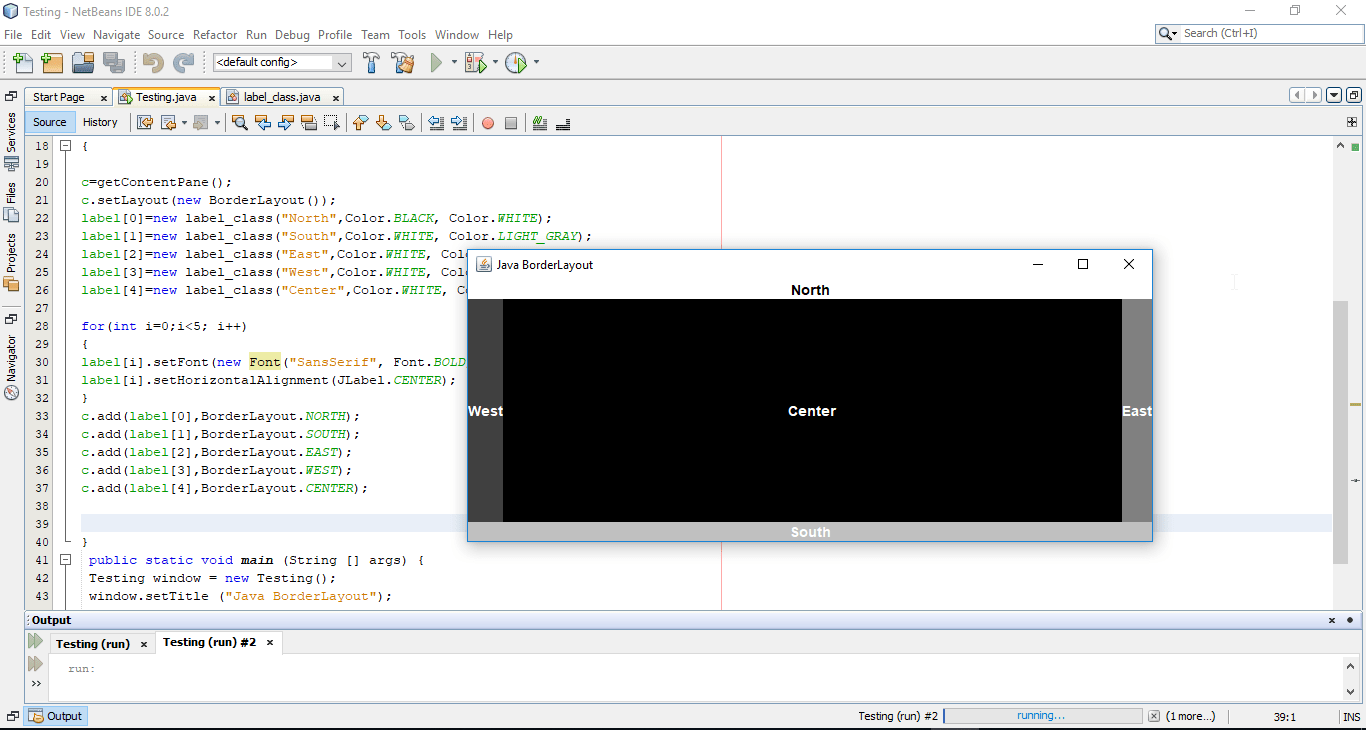Toggle comment on highlighted code
Viewport: 1366px width, 730px height.
click(539, 123)
